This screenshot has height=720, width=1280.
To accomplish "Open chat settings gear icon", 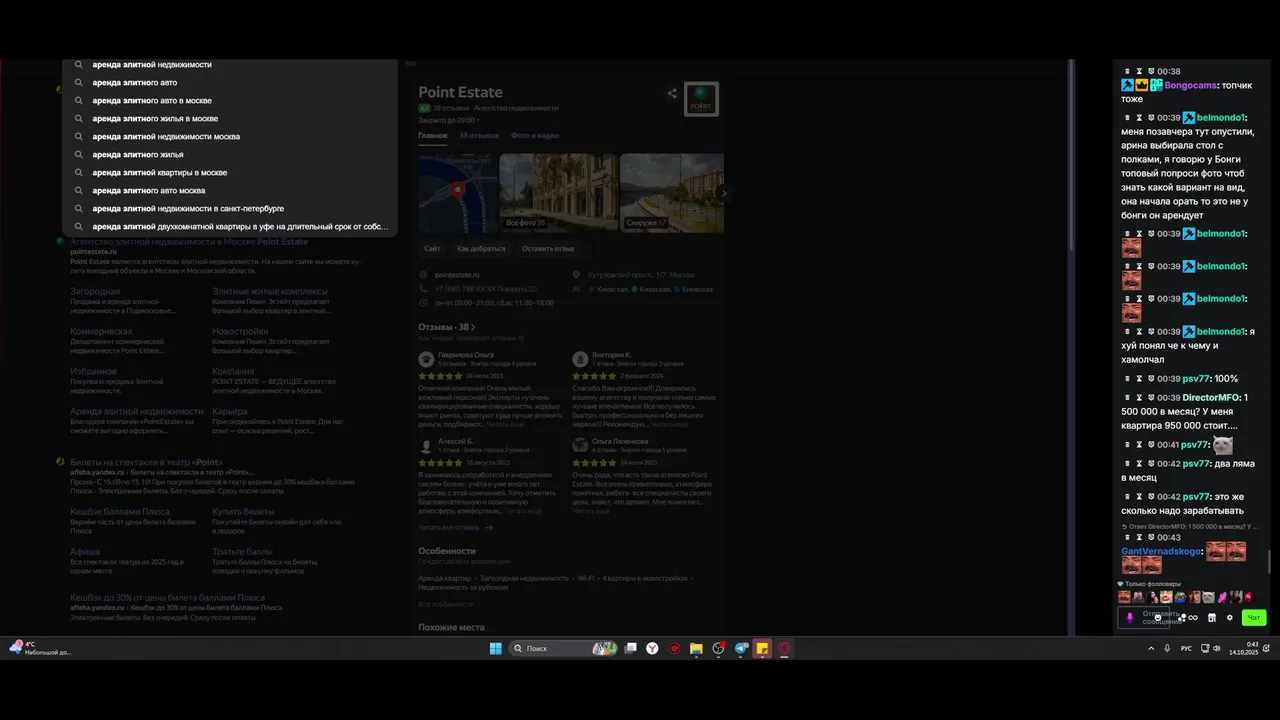I will pyautogui.click(x=1230, y=618).
